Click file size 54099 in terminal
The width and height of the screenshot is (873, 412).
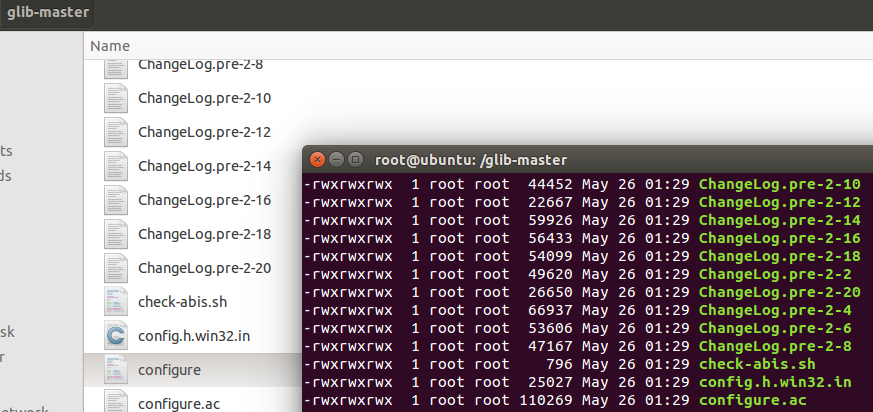[x=550, y=256]
